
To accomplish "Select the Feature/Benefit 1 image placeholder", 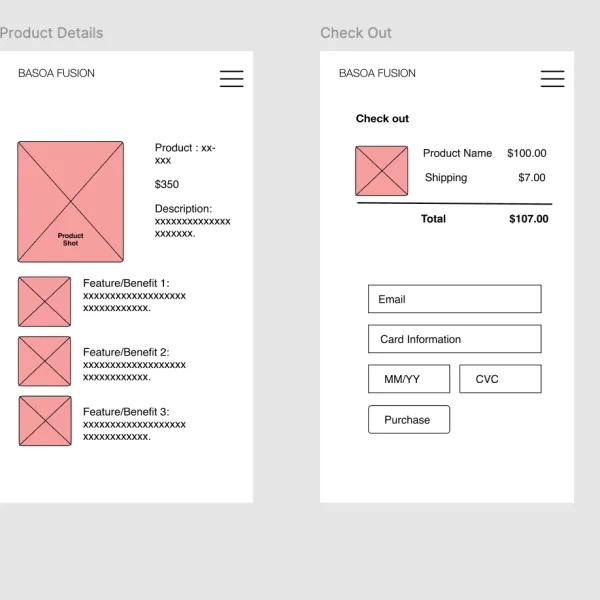I will pyautogui.click(x=44, y=302).
